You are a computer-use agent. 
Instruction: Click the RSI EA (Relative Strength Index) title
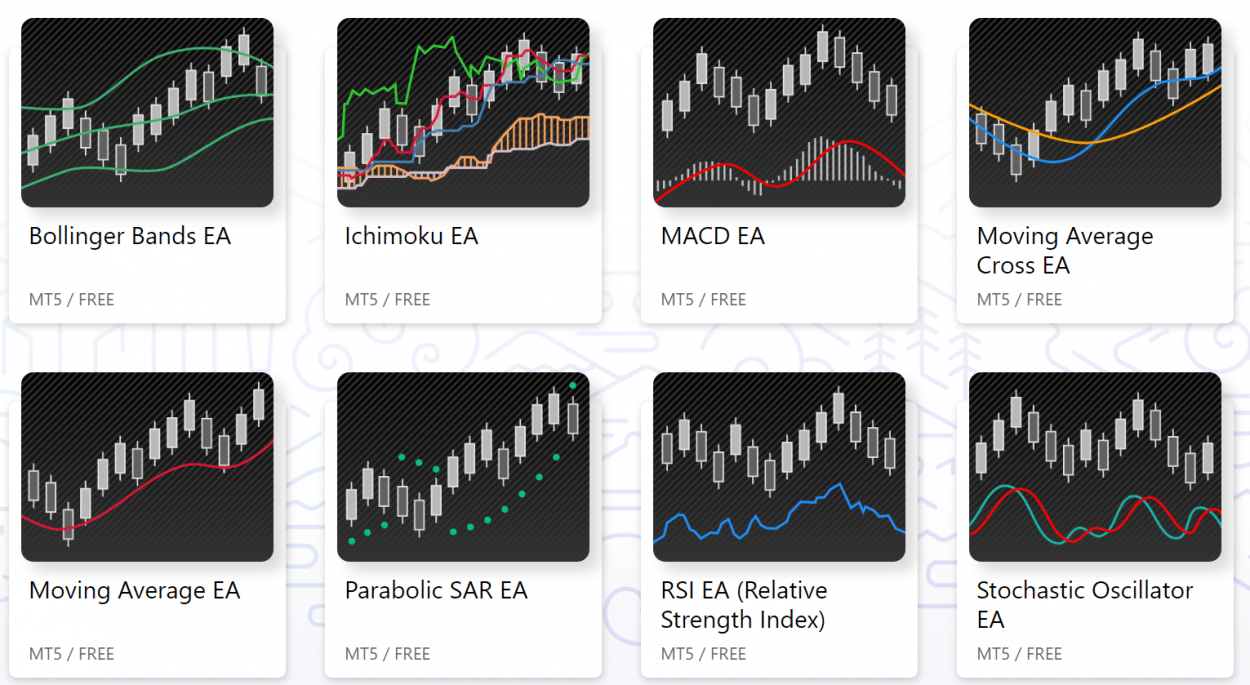click(744, 605)
